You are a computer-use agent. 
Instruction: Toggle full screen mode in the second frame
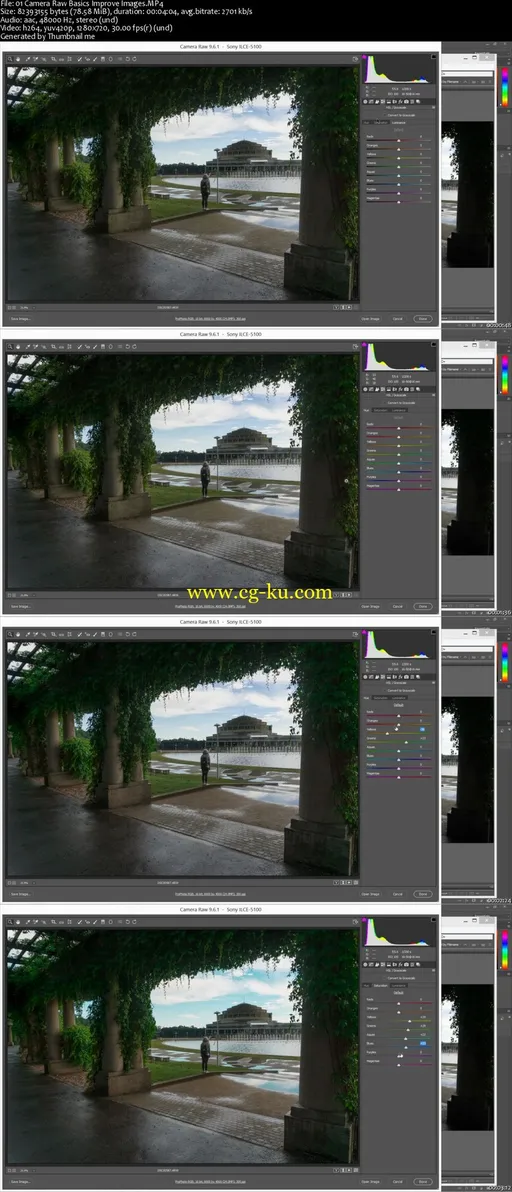(355, 347)
